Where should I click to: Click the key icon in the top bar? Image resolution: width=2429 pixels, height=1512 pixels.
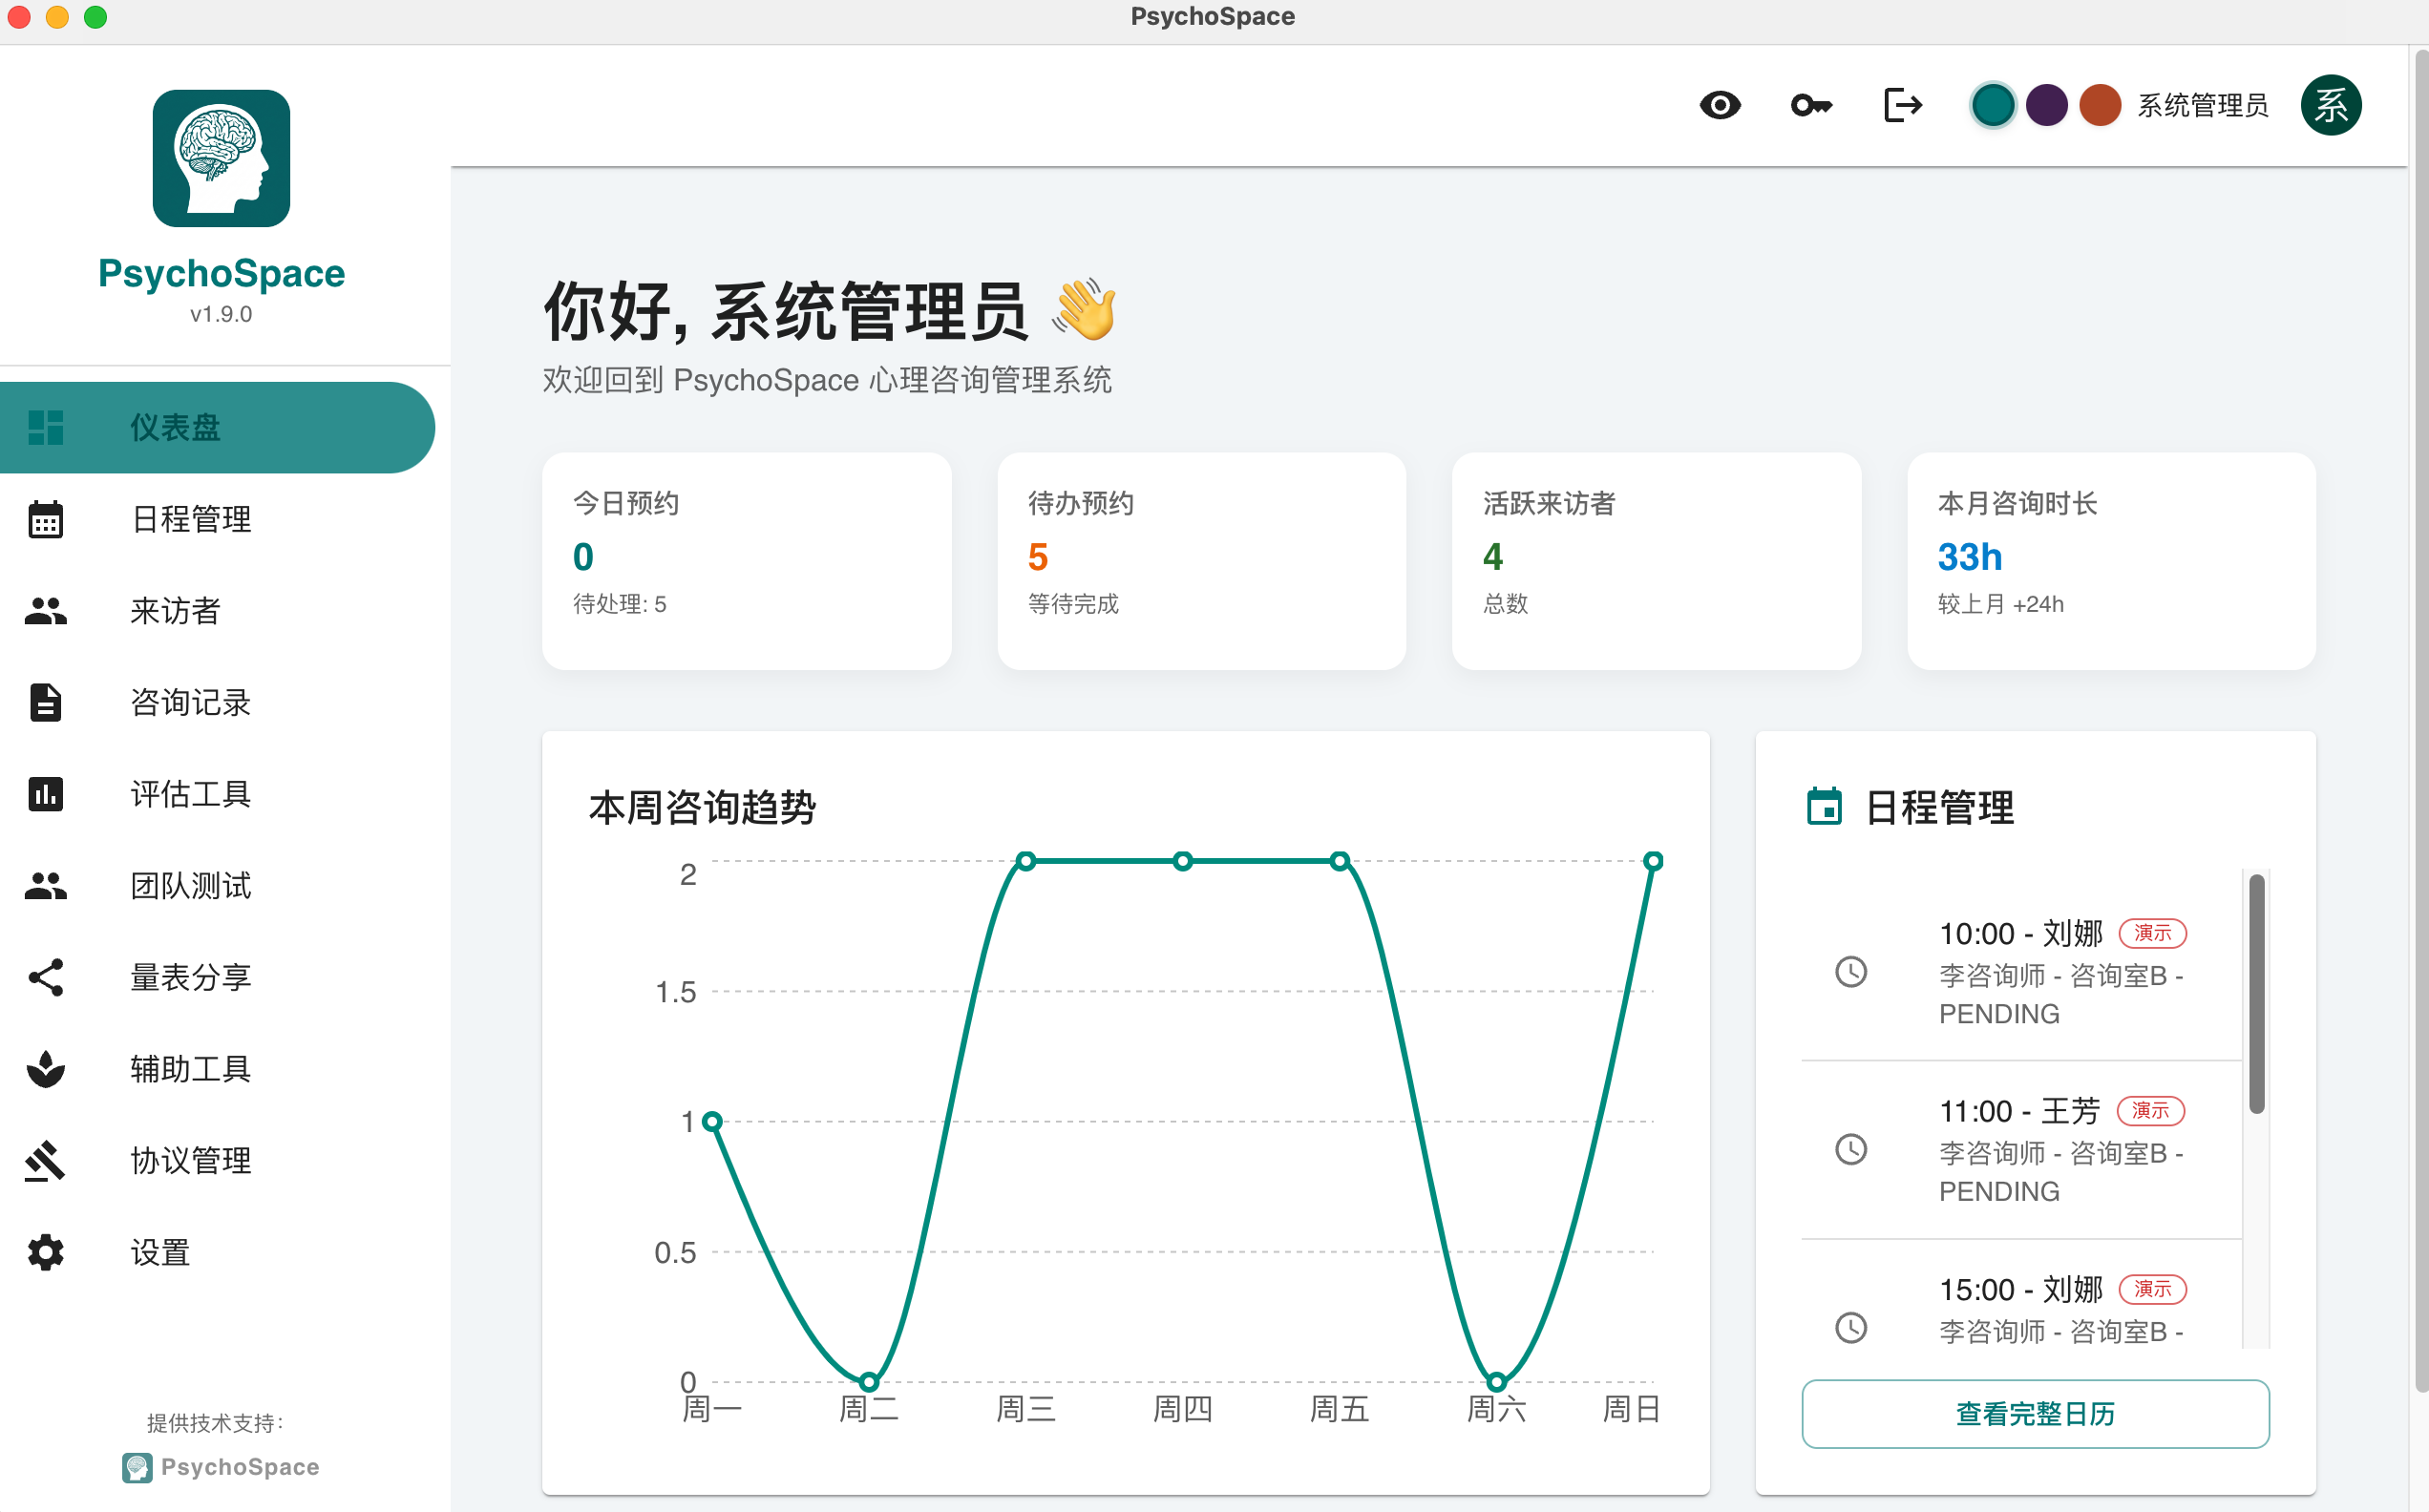pyautogui.click(x=1811, y=105)
